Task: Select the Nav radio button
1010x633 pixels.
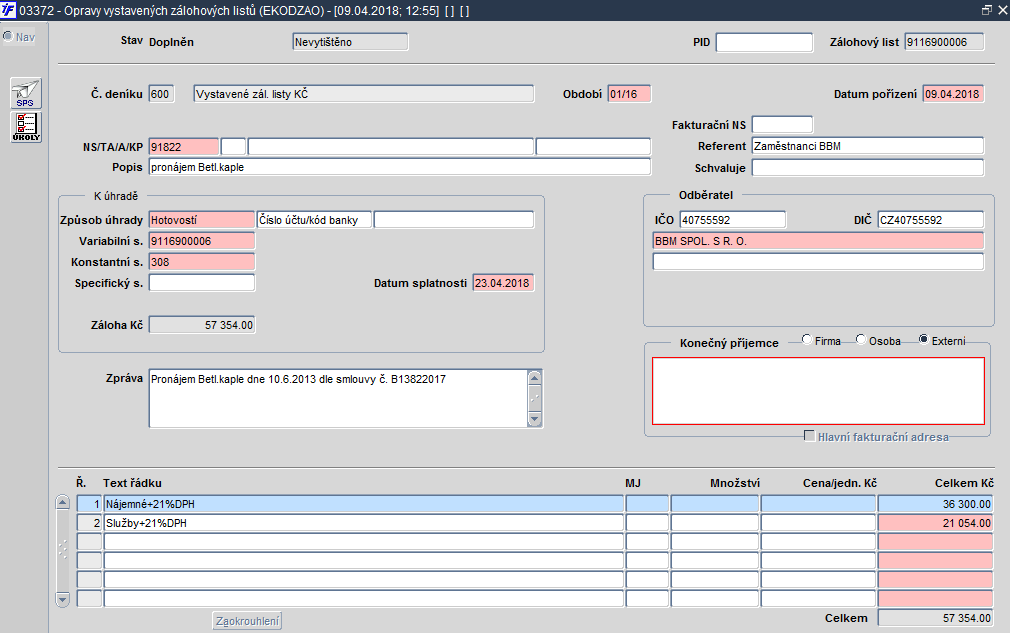Action: click(x=8, y=36)
